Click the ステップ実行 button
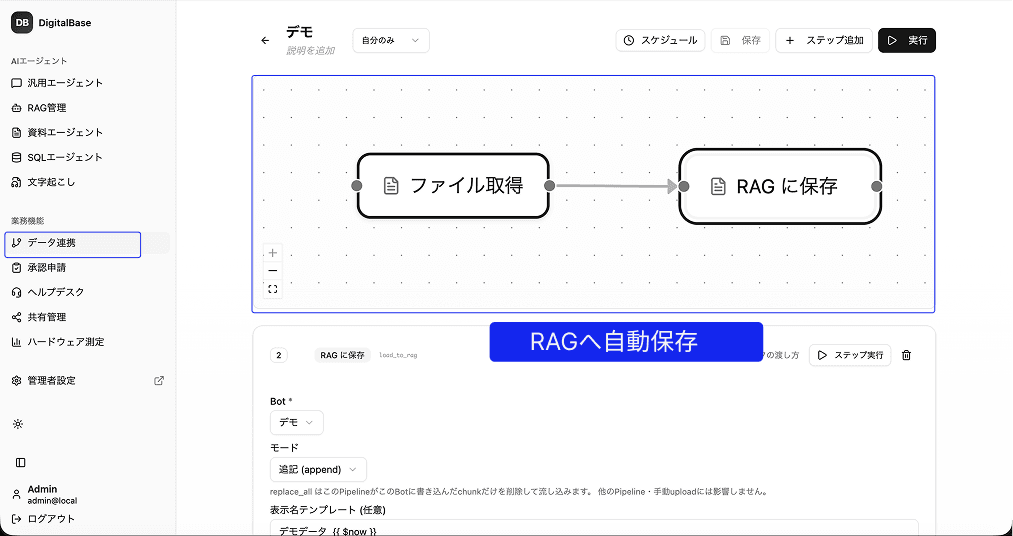 (850, 355)
